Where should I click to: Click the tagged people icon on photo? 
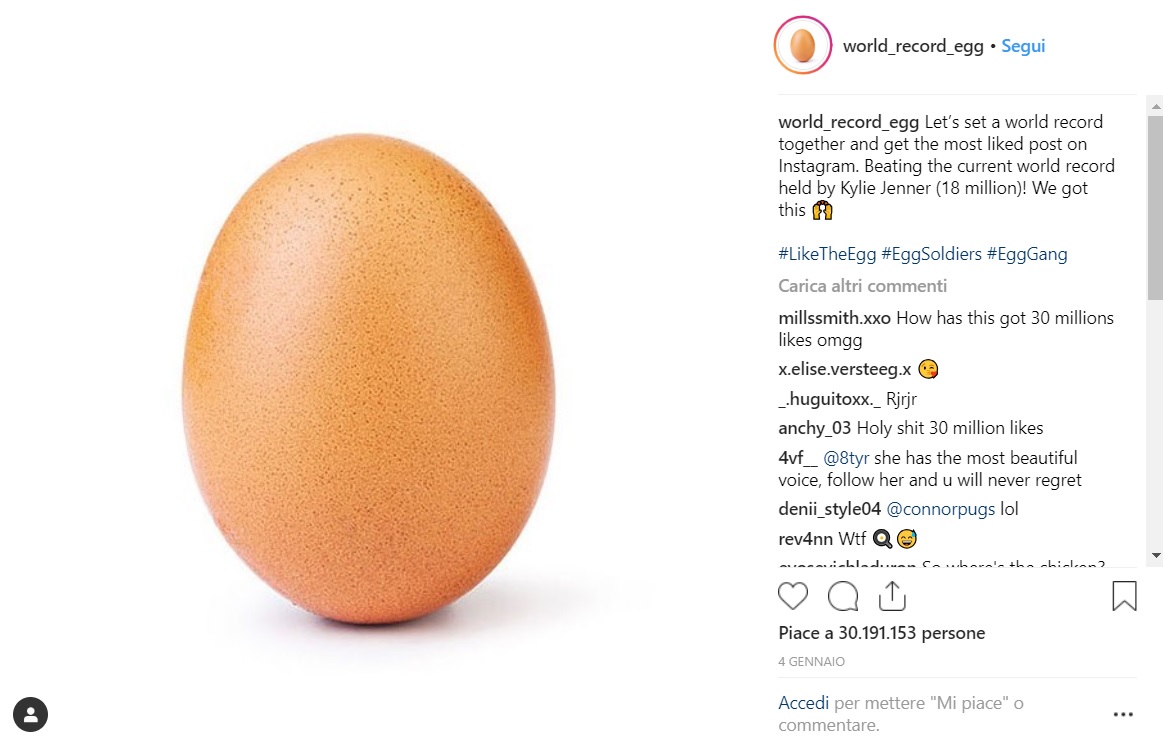click(x=30, y=715)
